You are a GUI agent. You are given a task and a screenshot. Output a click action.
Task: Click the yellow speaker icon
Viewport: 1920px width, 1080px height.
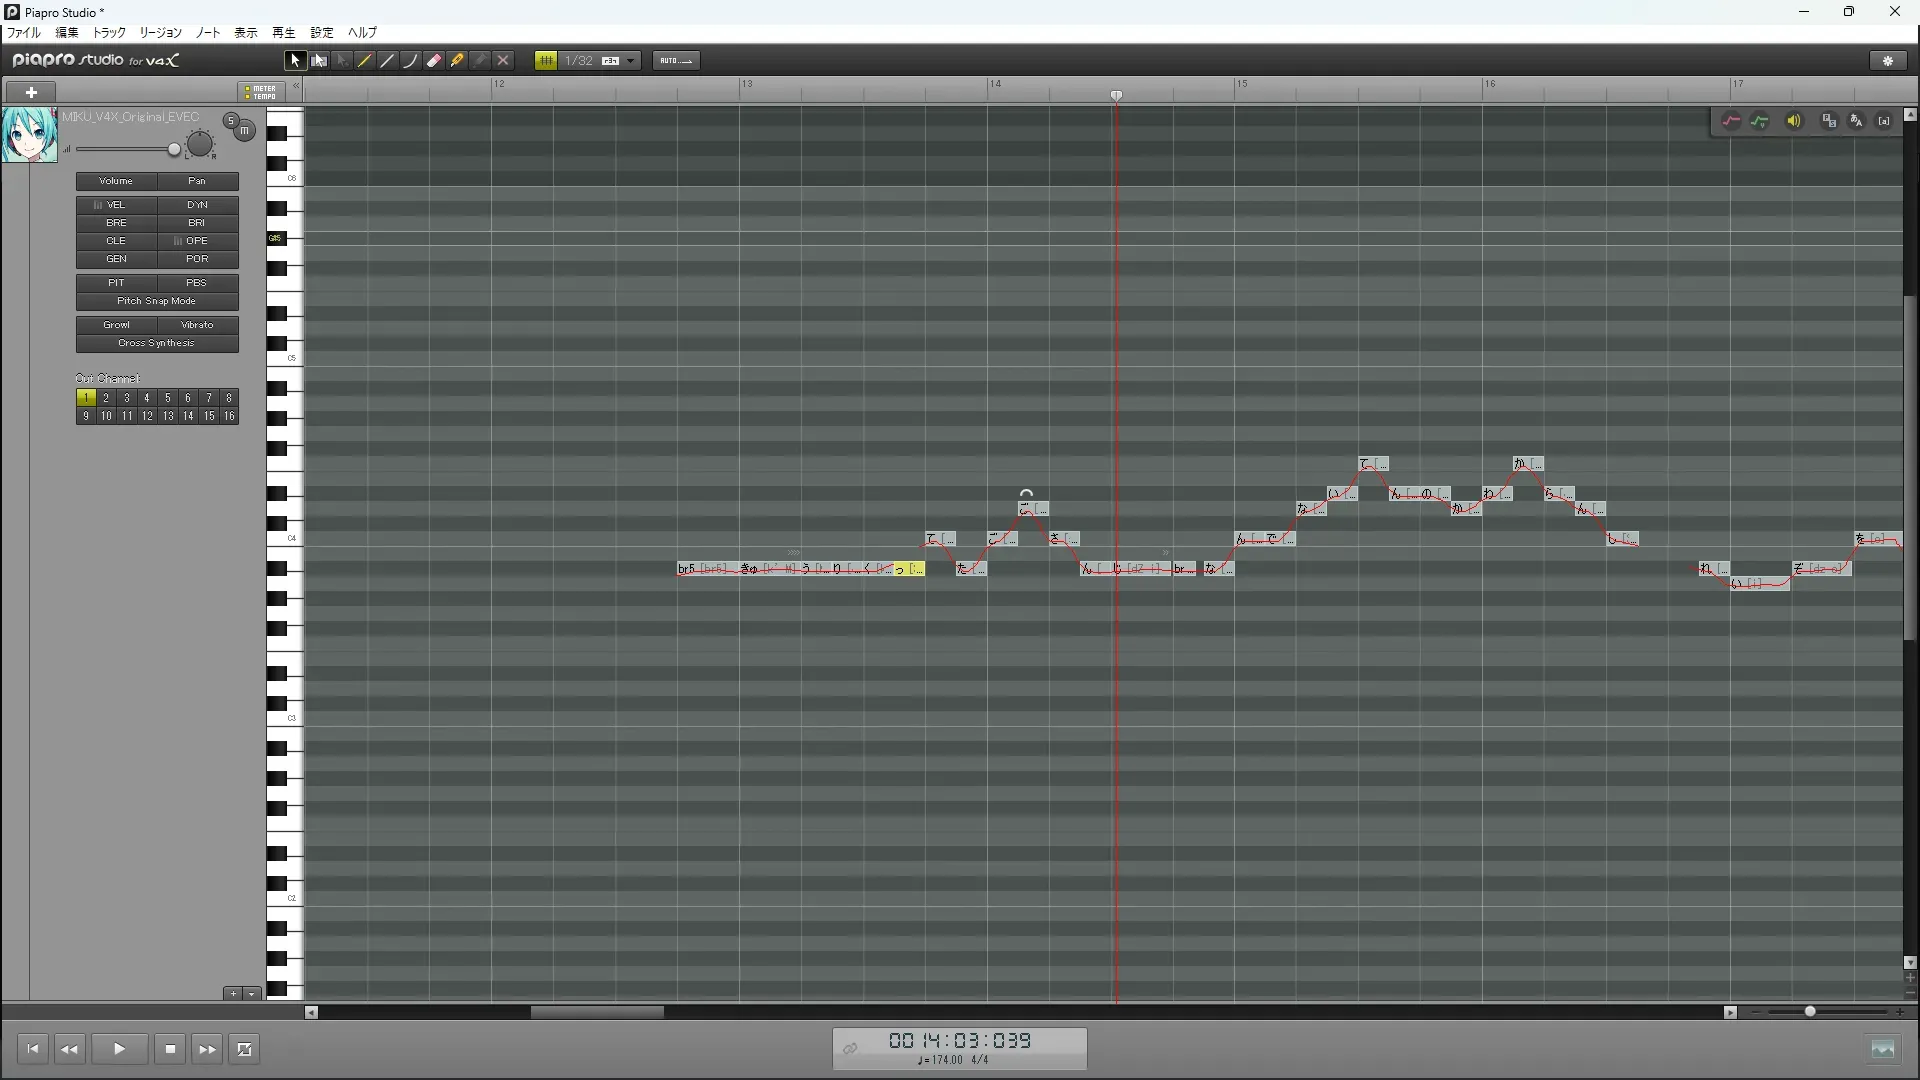(1794, 121)
